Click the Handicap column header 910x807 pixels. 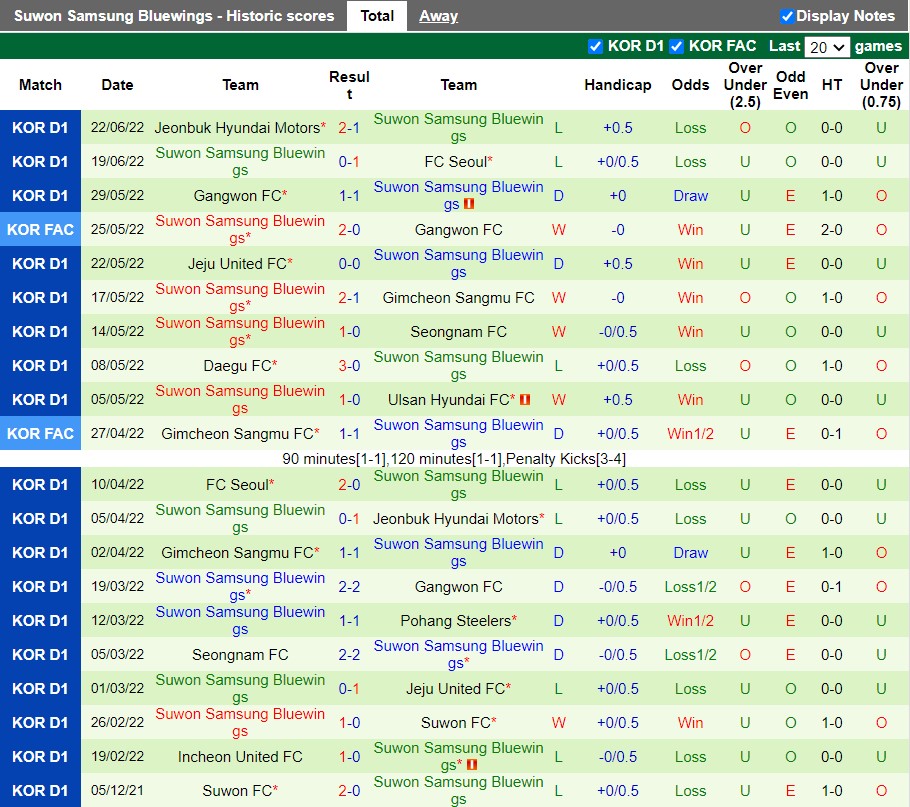pos(617,85)
